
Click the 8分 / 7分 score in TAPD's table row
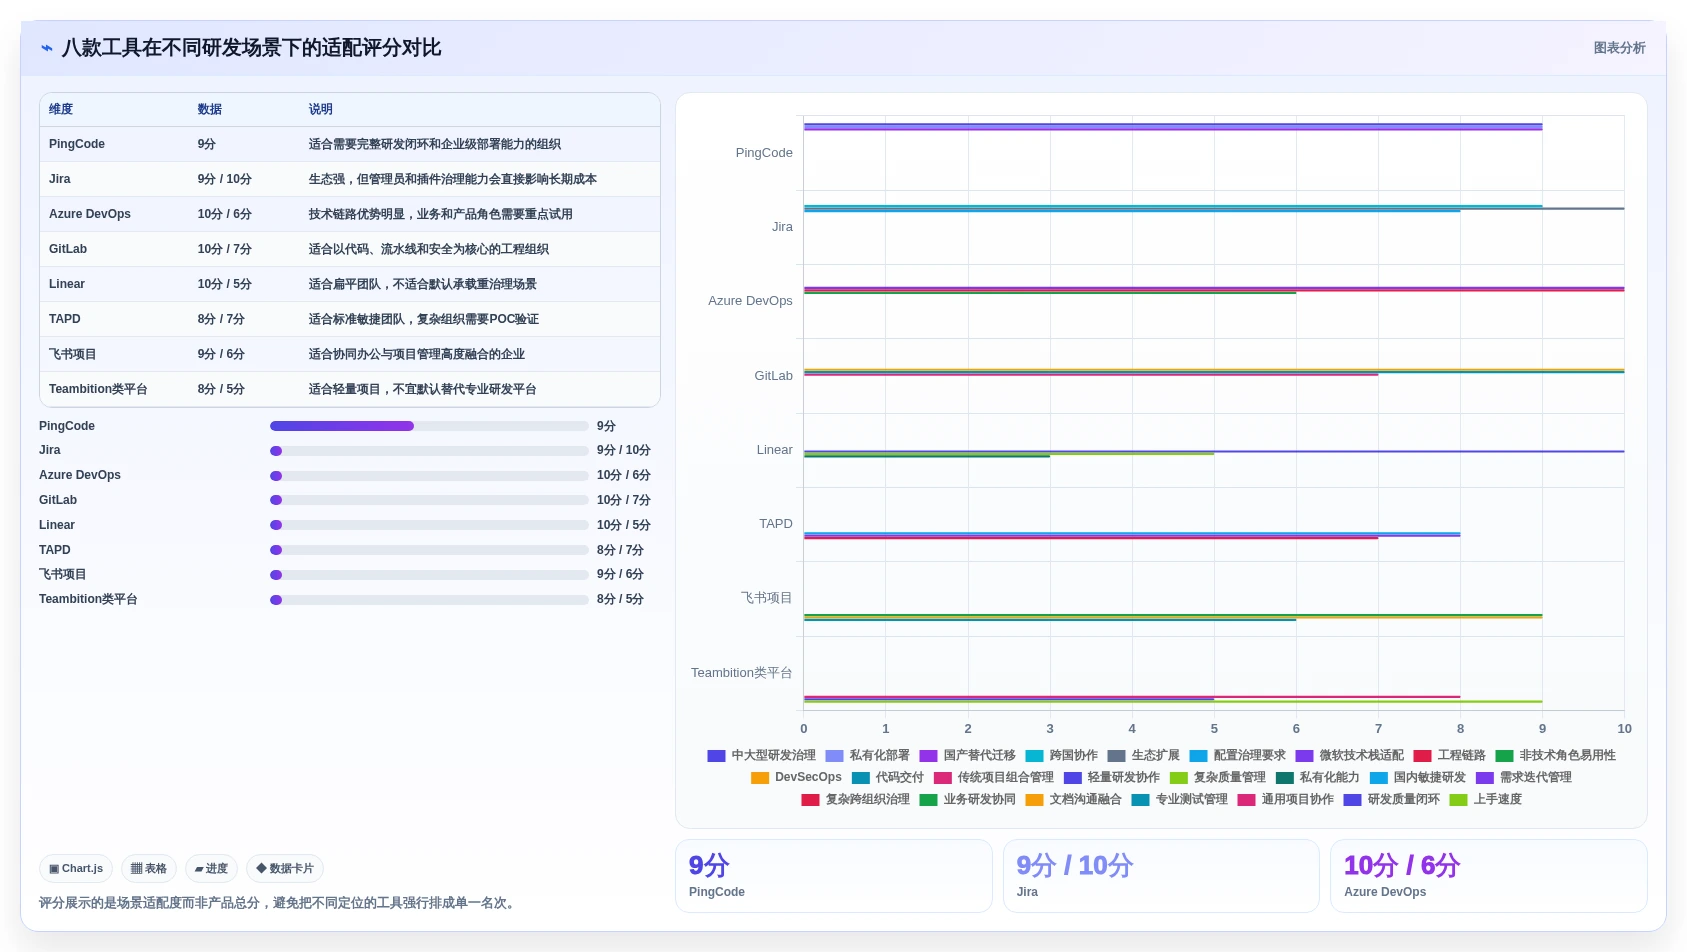(x=221, y=319)
